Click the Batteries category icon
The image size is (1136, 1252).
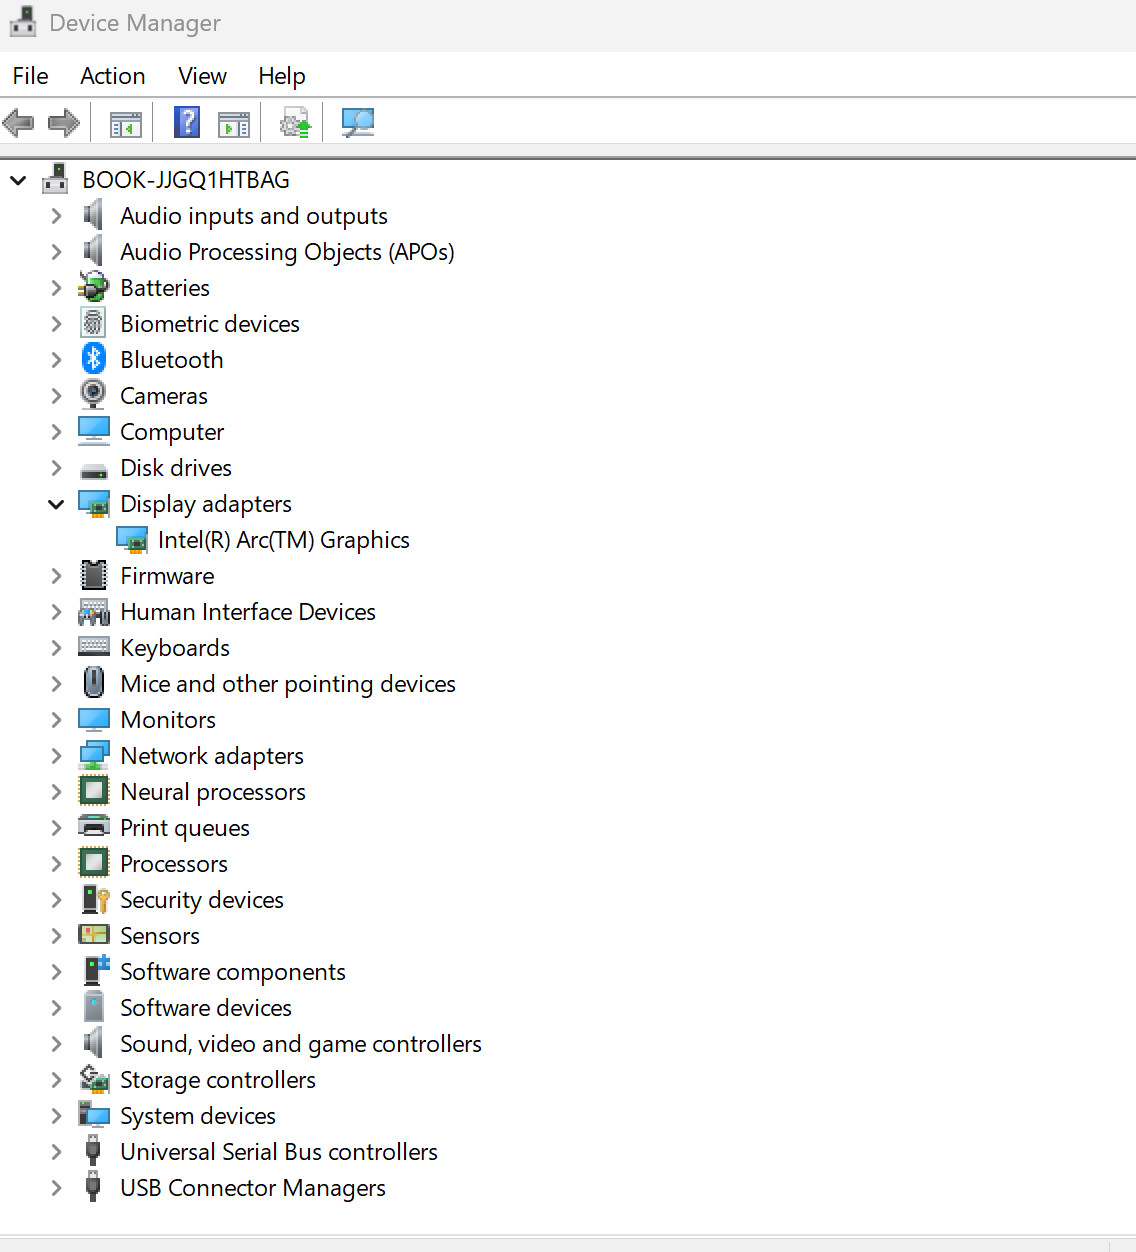pos(94,287)
